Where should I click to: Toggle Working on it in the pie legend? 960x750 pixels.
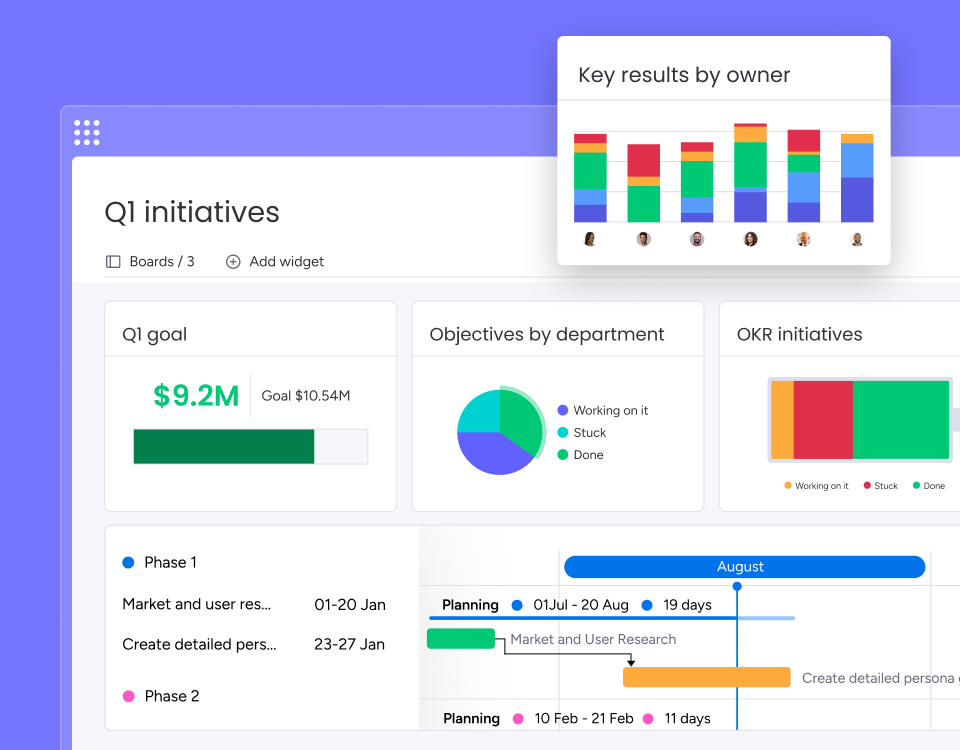[602, 410]
